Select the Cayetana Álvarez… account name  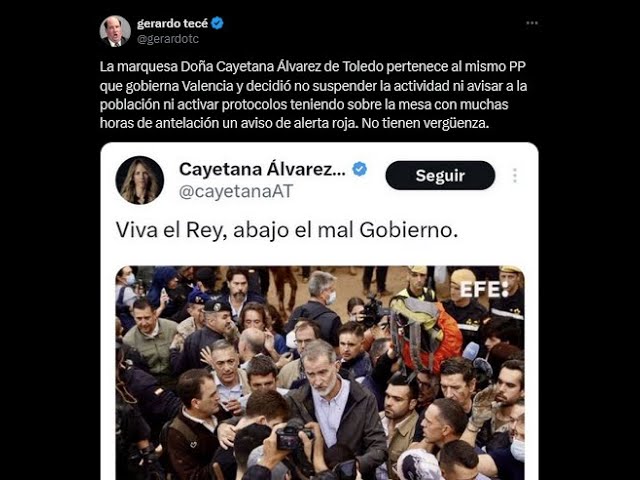262,169
